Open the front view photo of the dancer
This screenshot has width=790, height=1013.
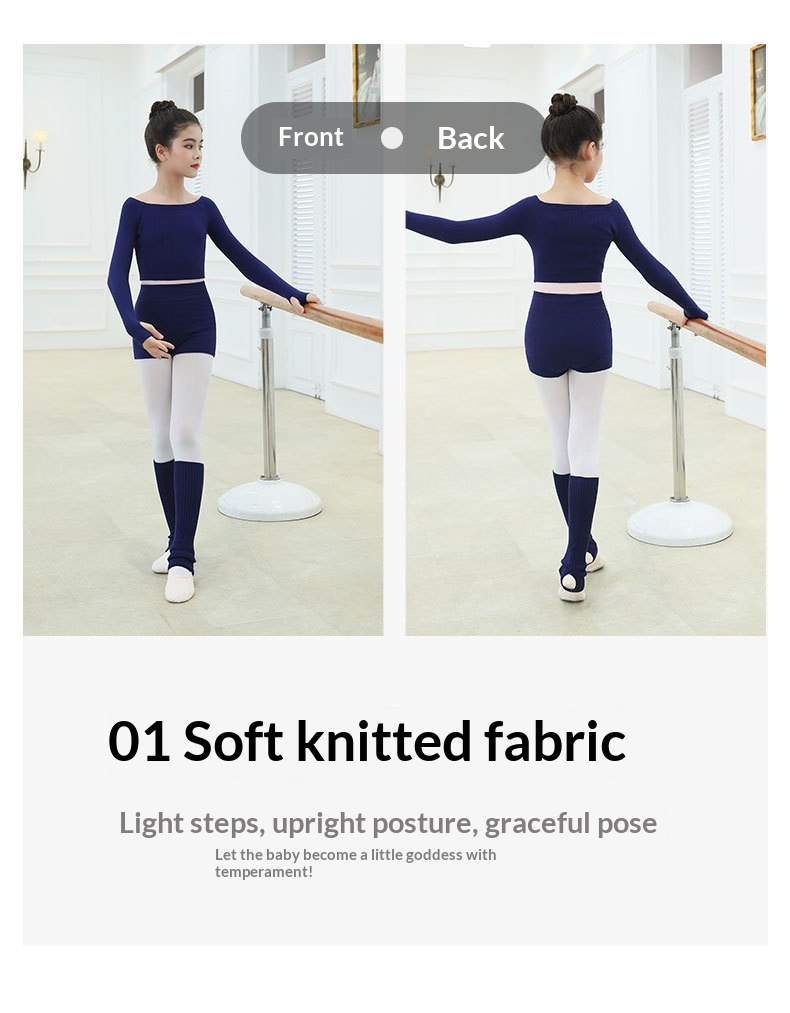pyautogui.click(x=203, y=339)
